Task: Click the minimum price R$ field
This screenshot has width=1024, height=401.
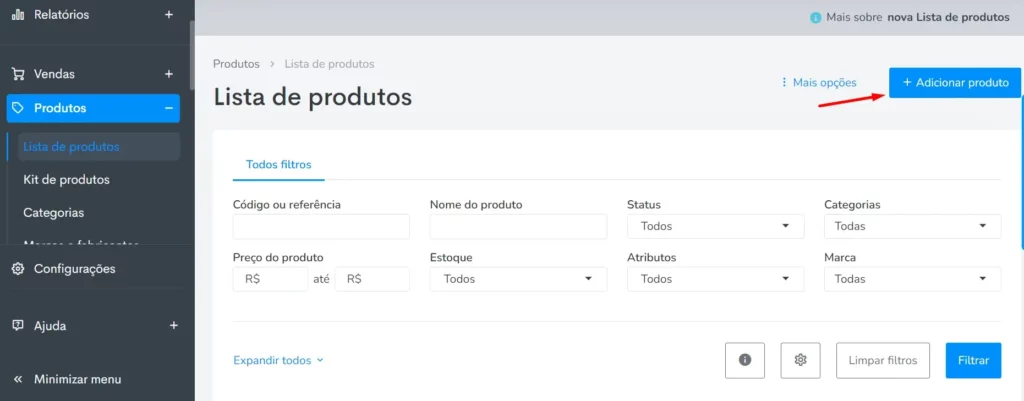Action: tap(270, 279)
